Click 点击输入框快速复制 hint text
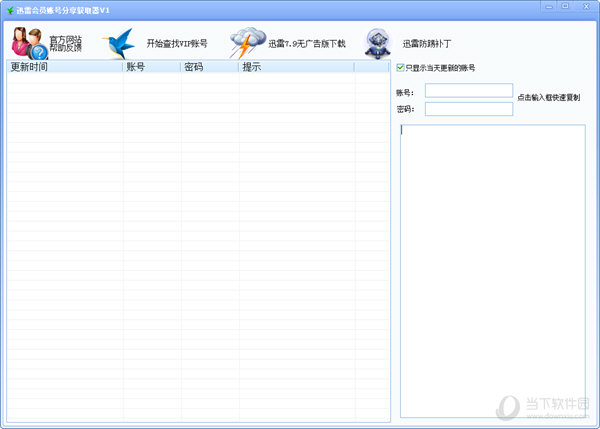This screenshot has width=600, height=429. (x=549, y=98)
